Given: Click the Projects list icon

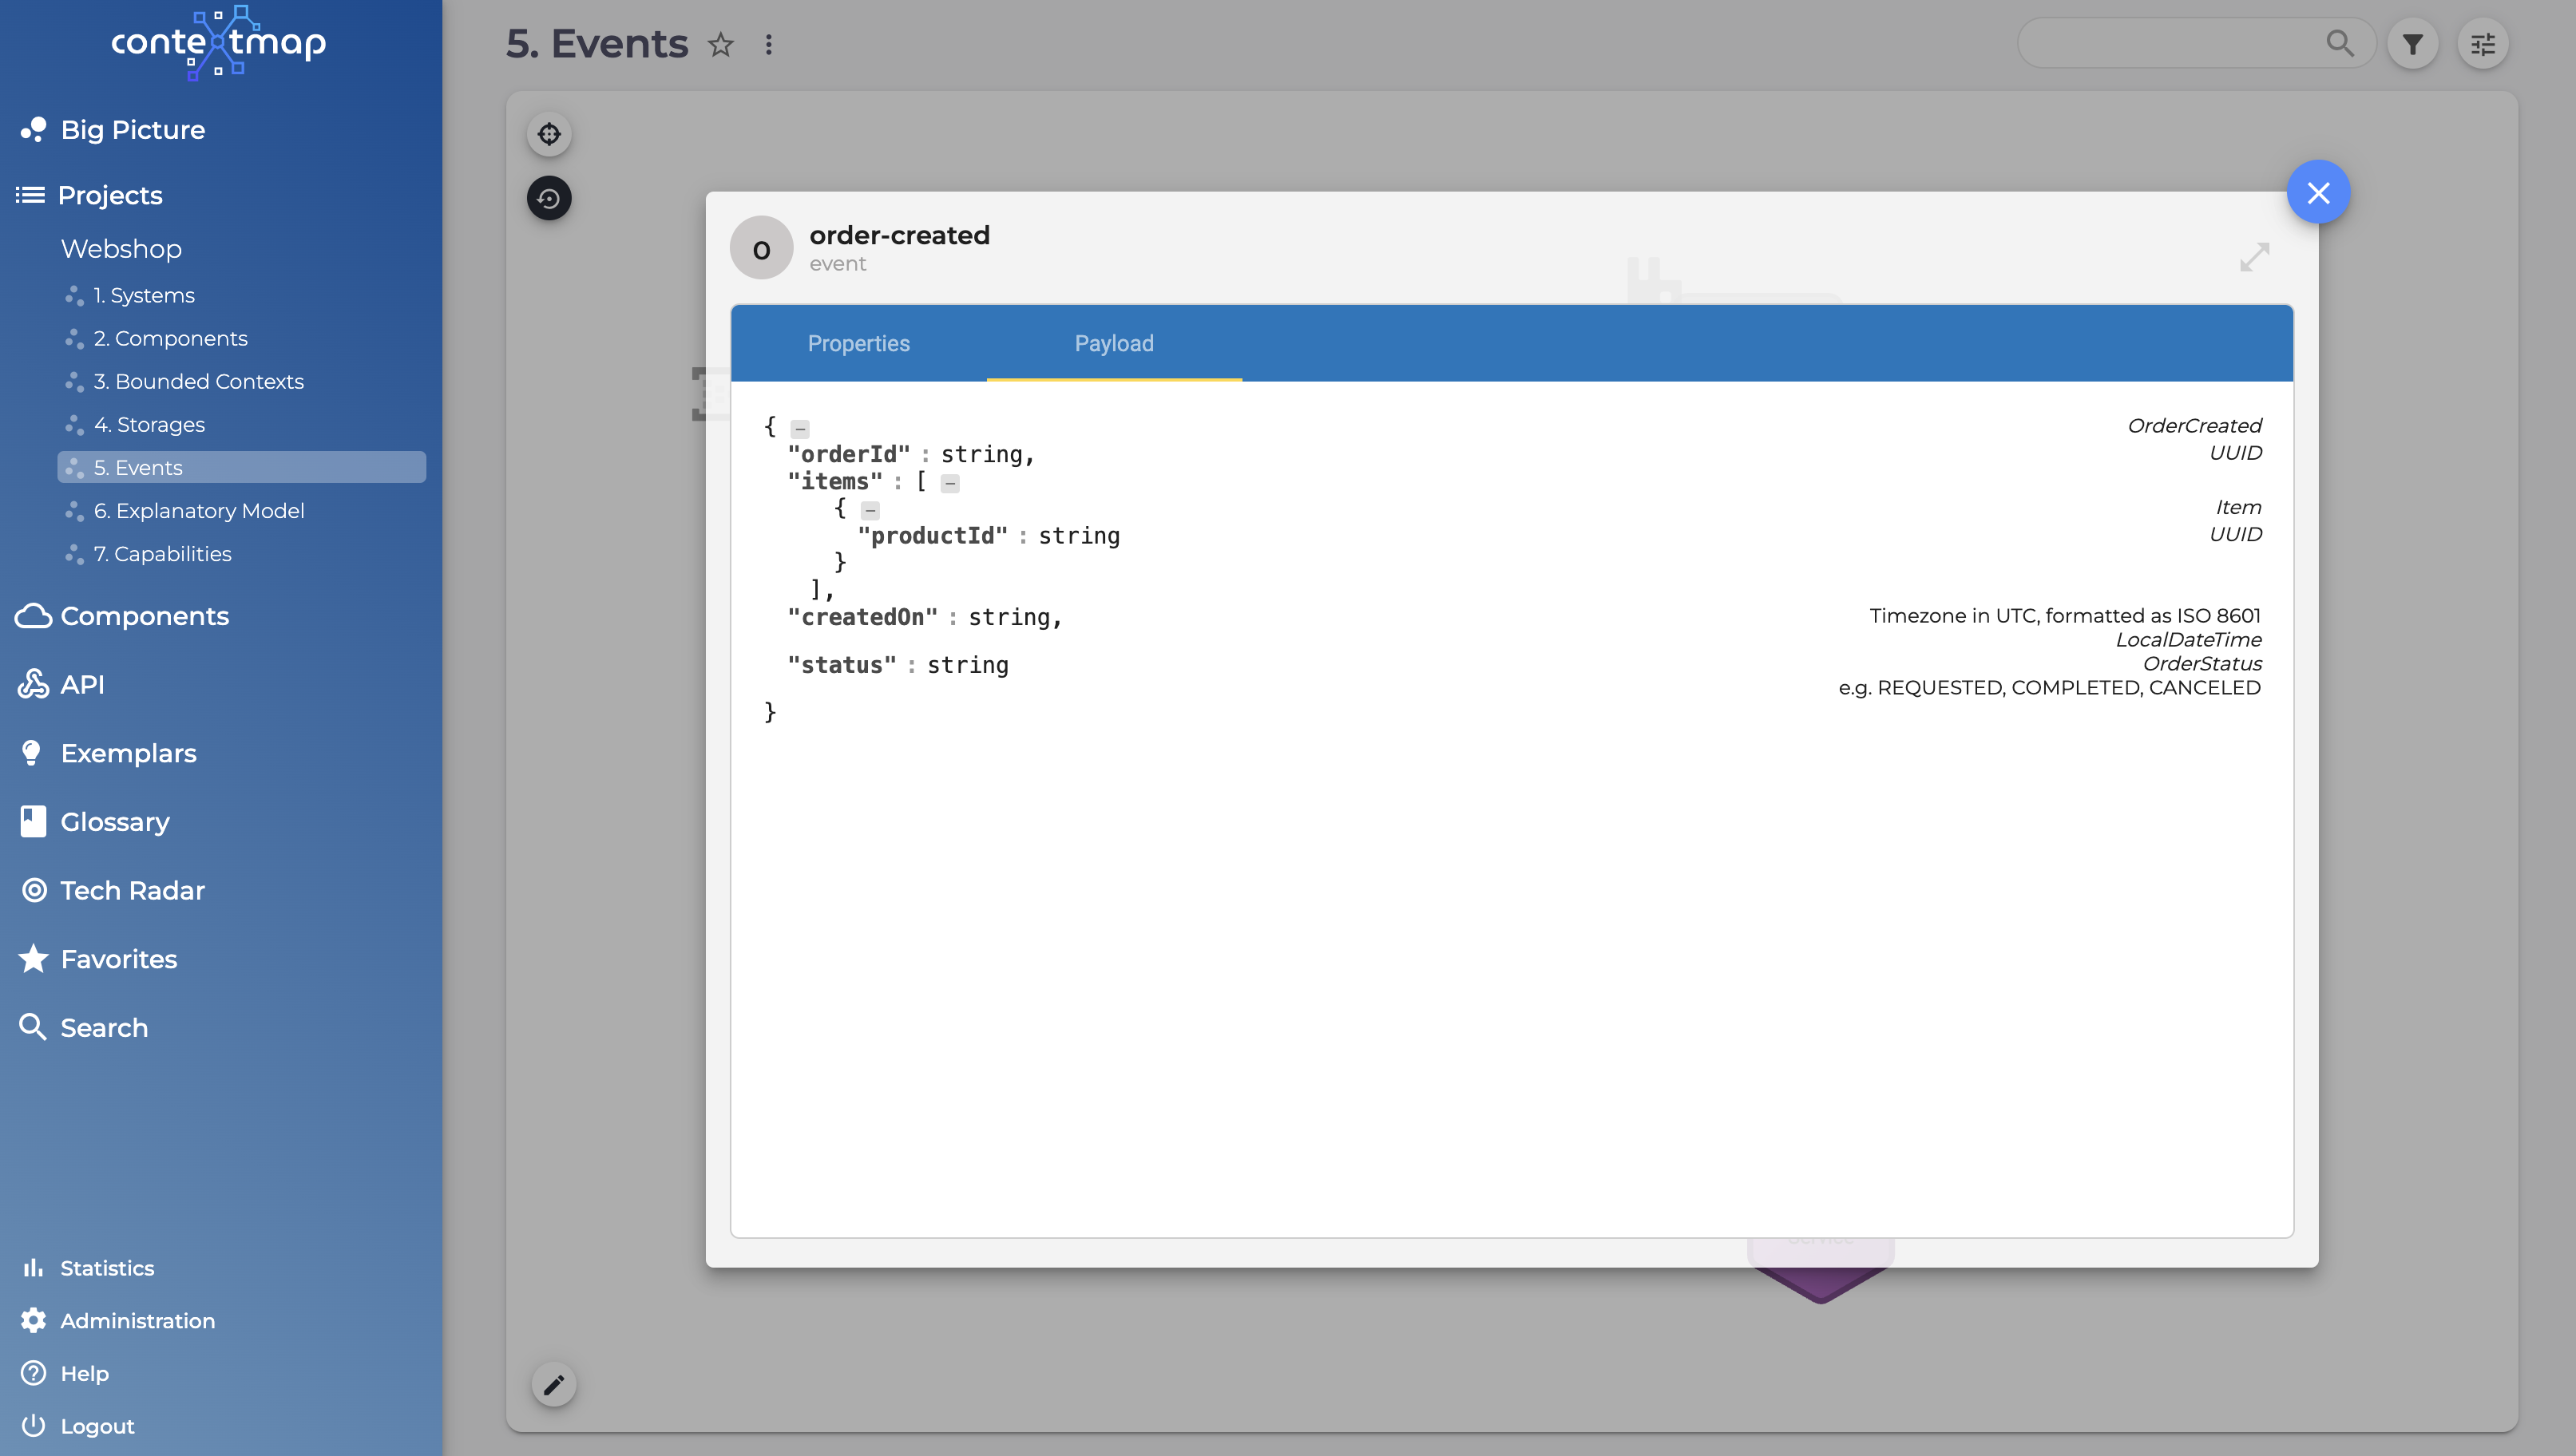Looking at the screenshot, I should point(30,195).
